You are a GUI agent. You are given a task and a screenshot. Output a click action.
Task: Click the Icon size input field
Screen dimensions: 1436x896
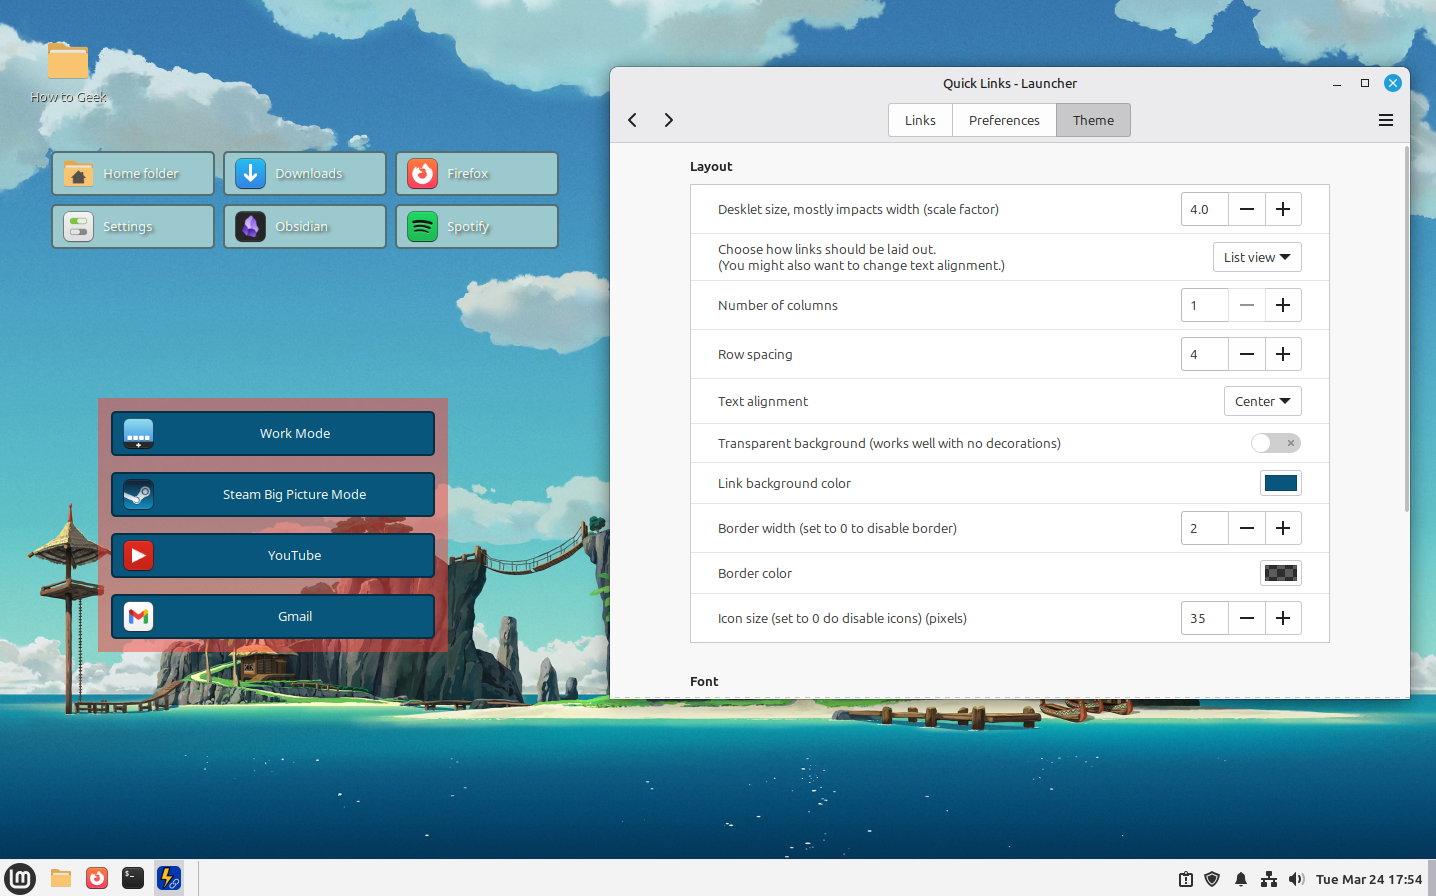(x=1205, y=618)
